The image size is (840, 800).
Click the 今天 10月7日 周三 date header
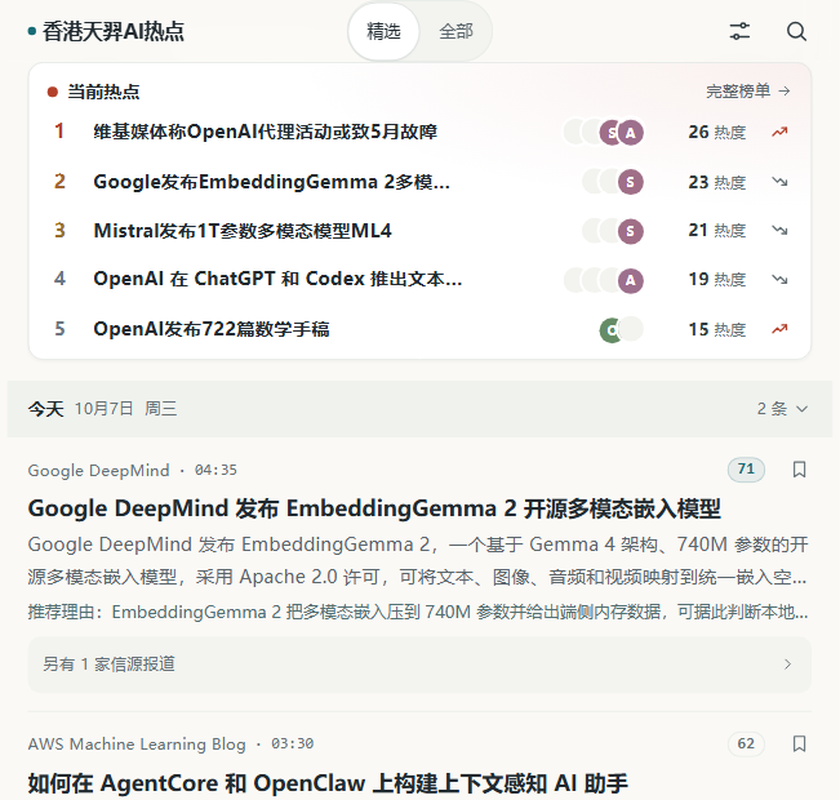102,409
